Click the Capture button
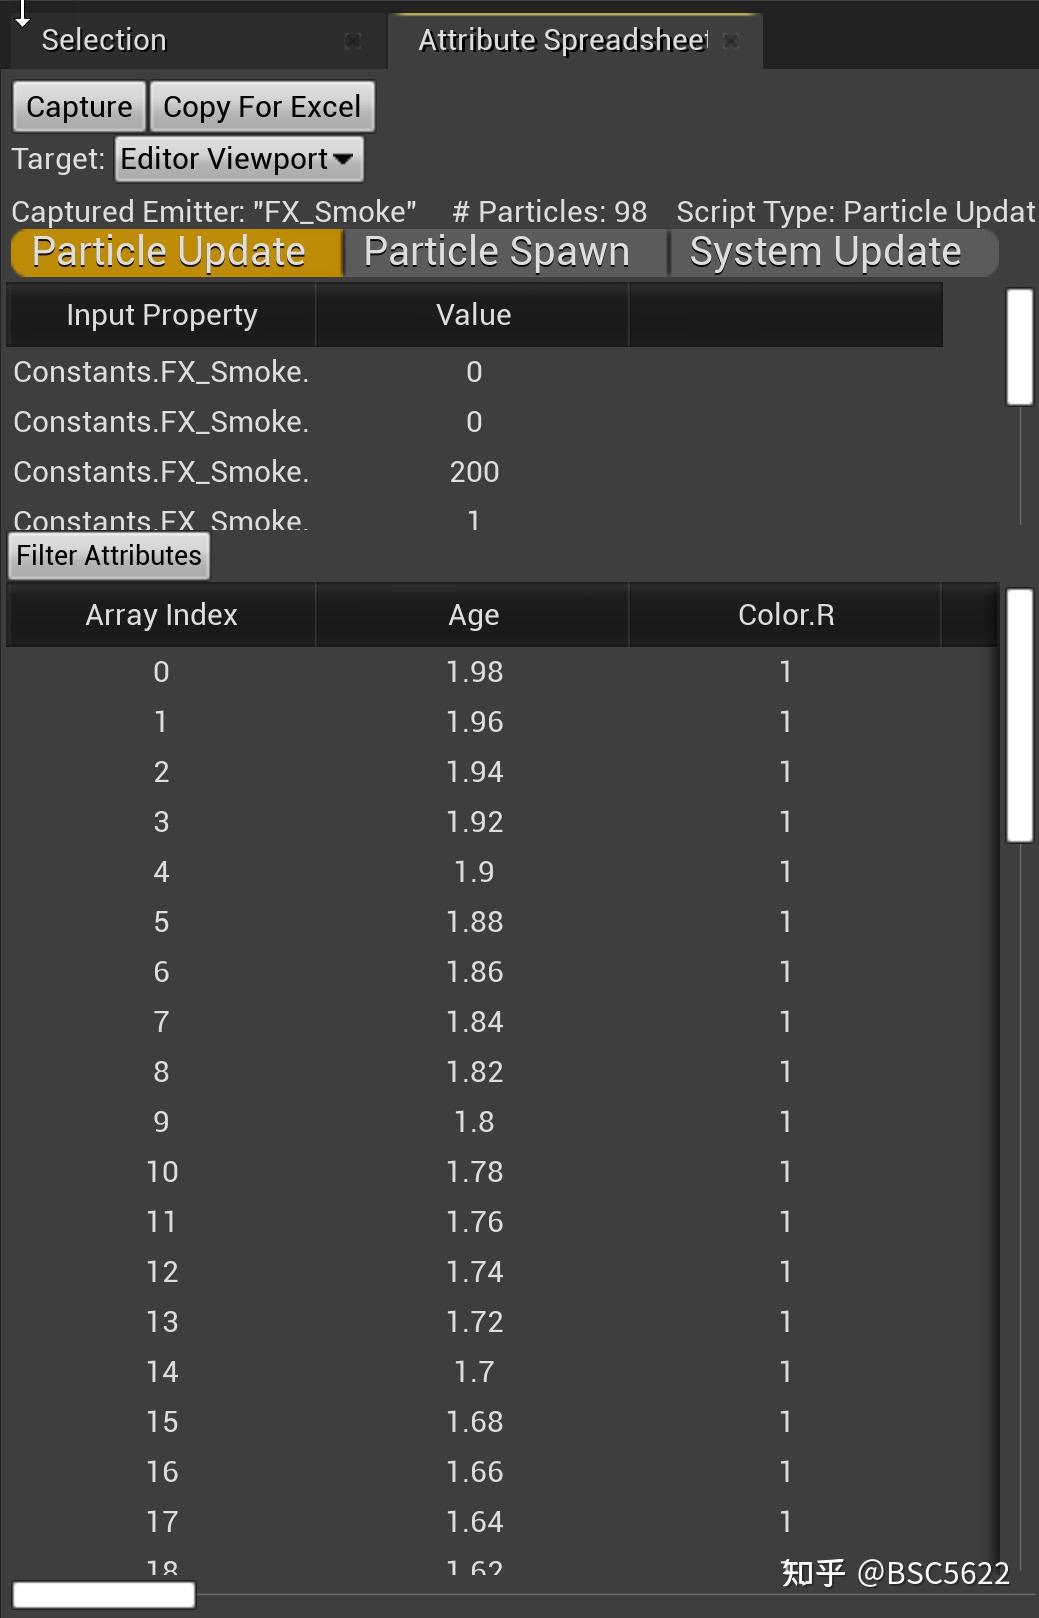Screen dimensions: 1039x1618 pos(79,107)
